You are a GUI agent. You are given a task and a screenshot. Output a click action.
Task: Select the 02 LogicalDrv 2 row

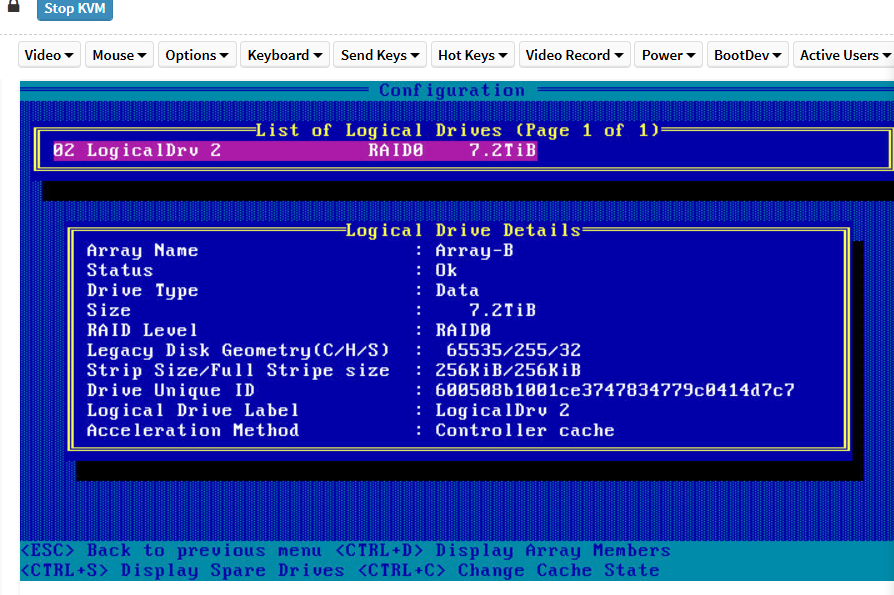click(x=295, y=150)
